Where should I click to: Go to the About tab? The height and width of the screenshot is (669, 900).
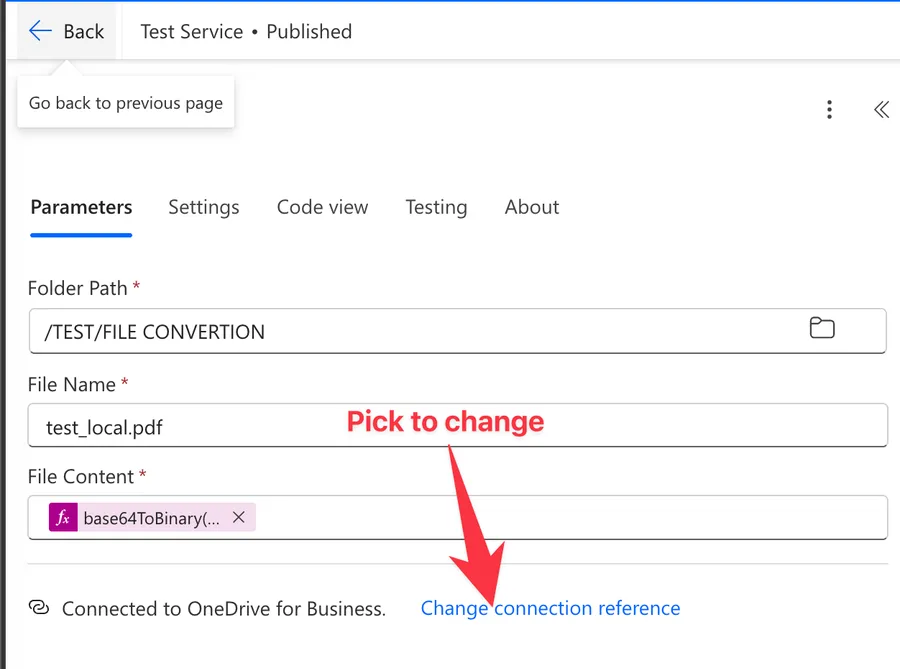531,207
